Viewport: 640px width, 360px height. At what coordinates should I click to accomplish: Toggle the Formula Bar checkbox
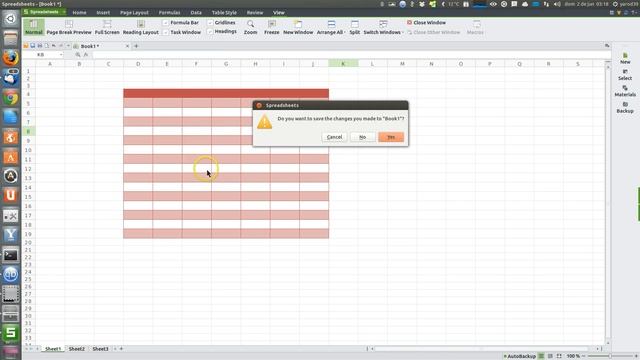(x=165, y=22)
